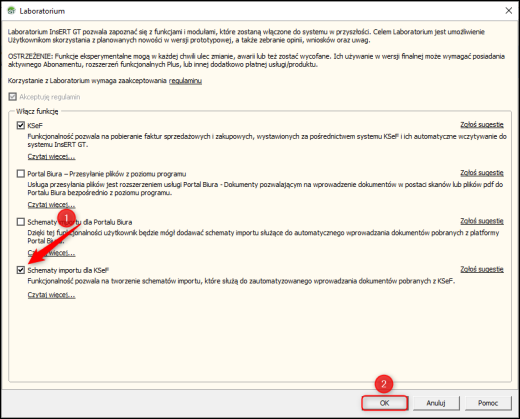Image resolution: width=520 pixels, height=419 pixels.
Task: Cancel with the Anuluj button
Action: tap(436, 403)
